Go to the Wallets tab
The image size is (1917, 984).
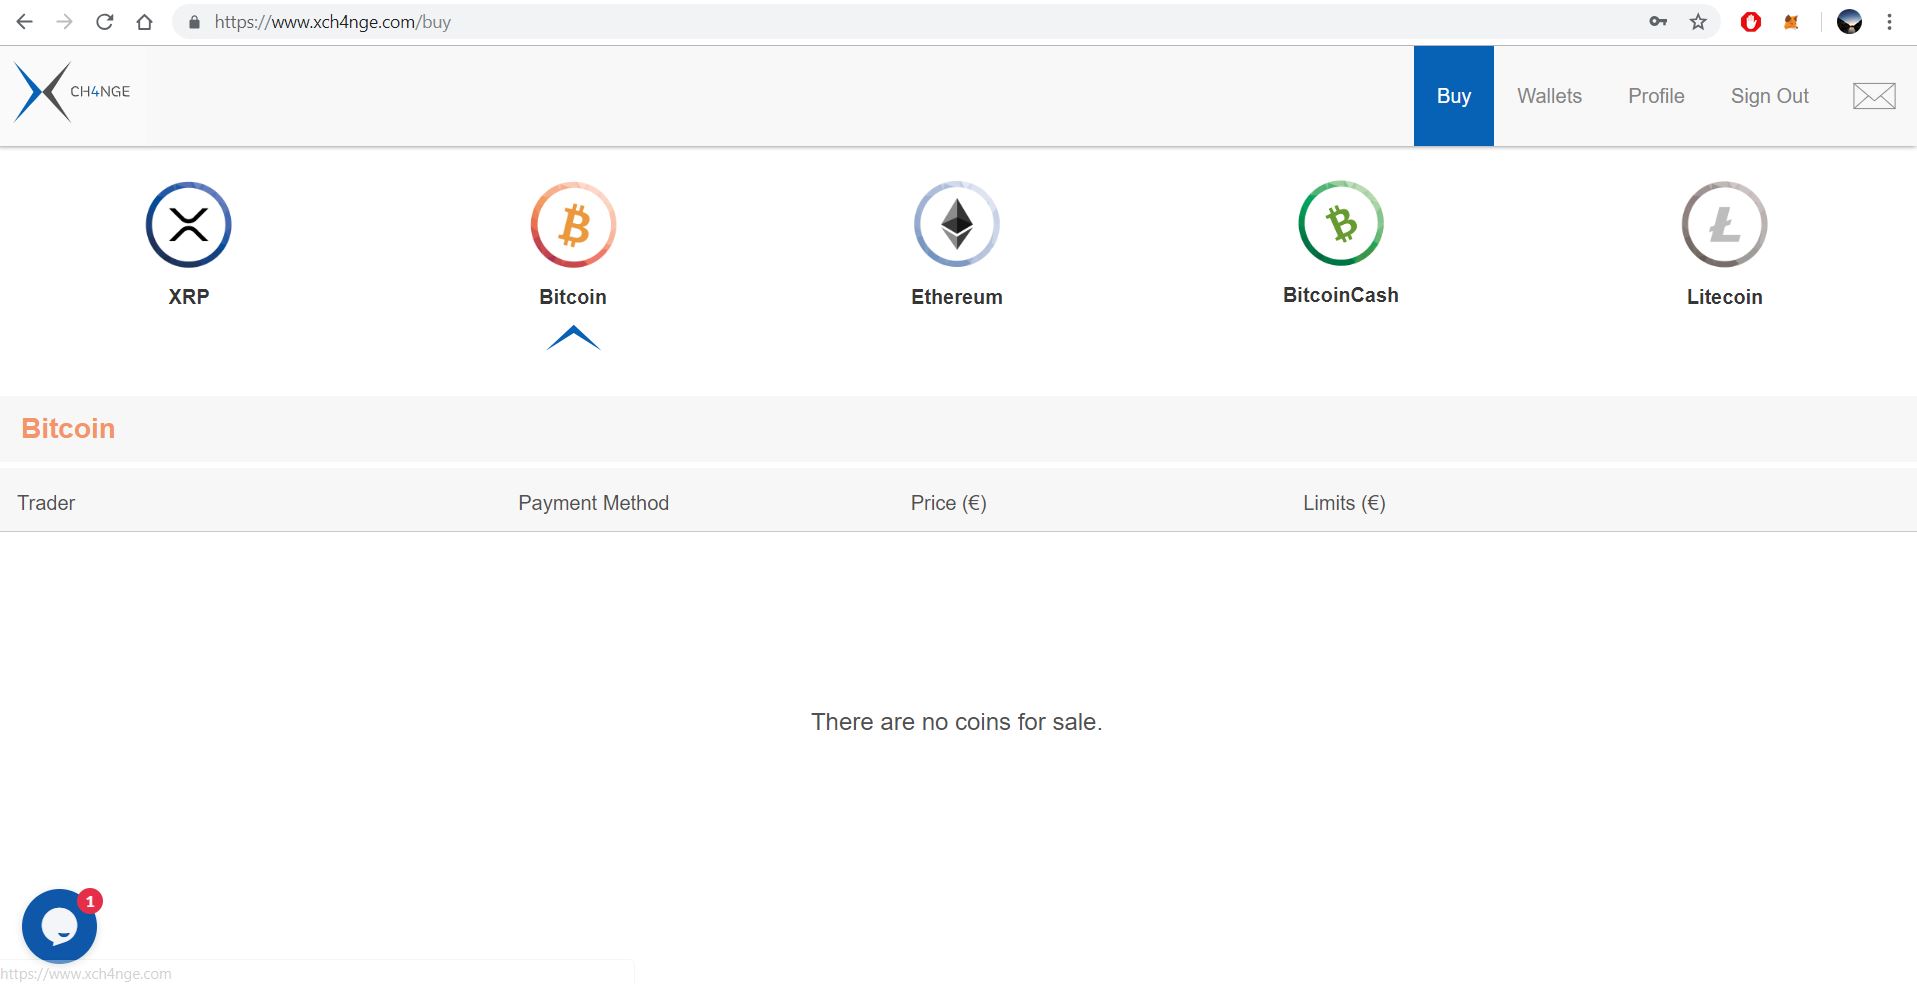[x=1549, y=96]
